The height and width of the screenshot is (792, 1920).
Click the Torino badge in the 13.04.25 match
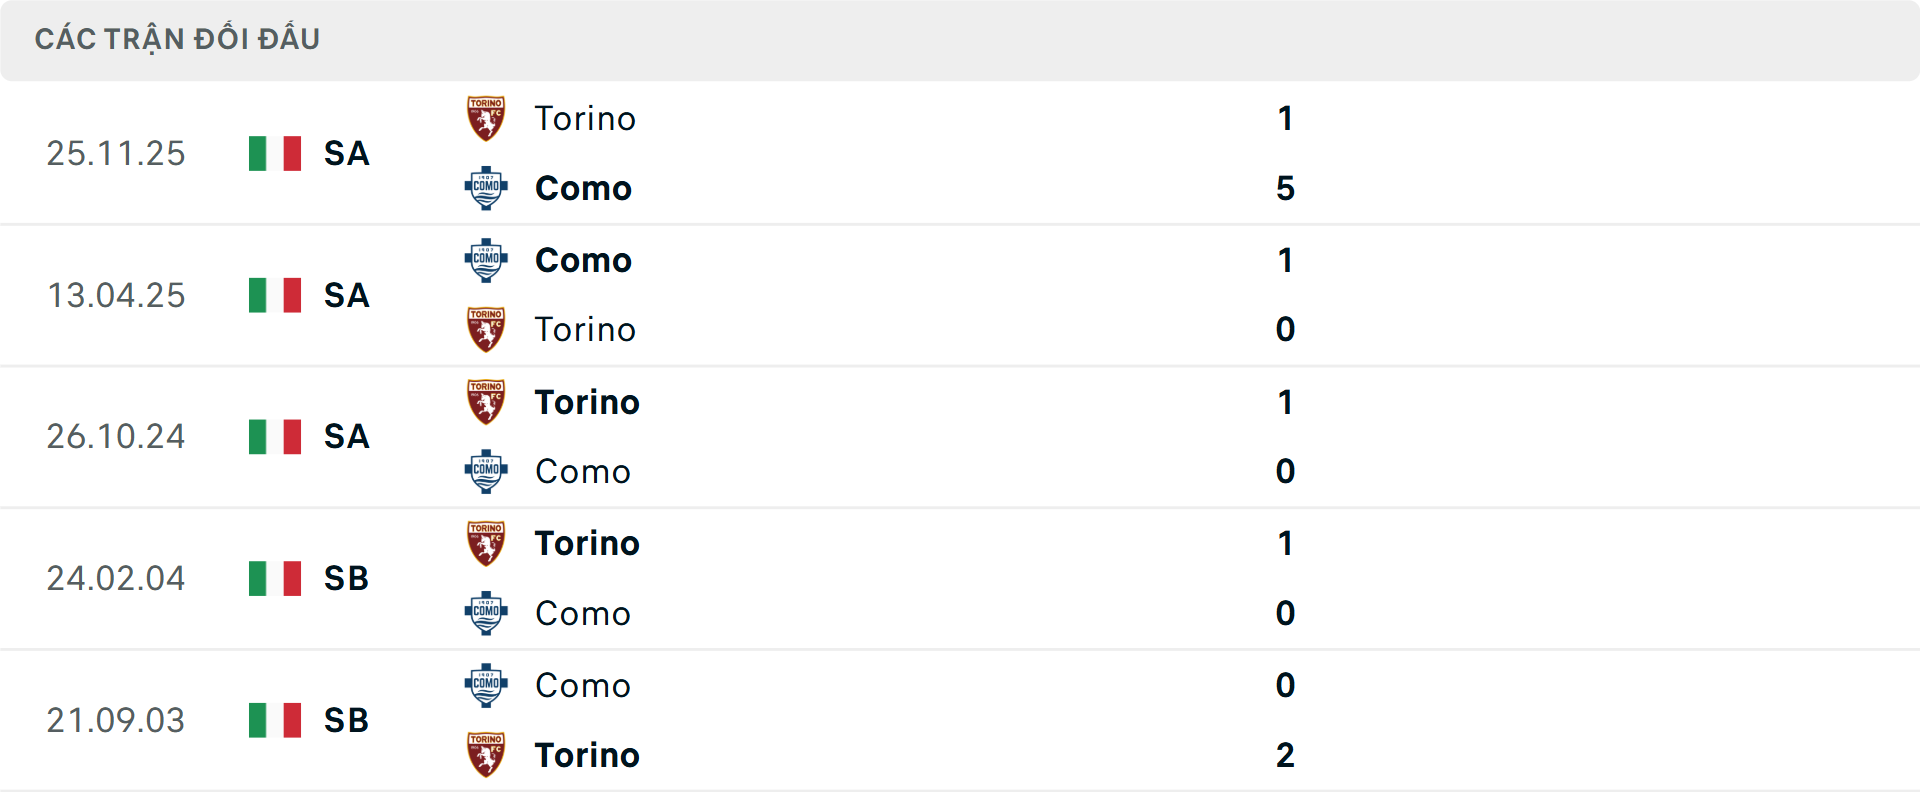[x=487, y=328]
